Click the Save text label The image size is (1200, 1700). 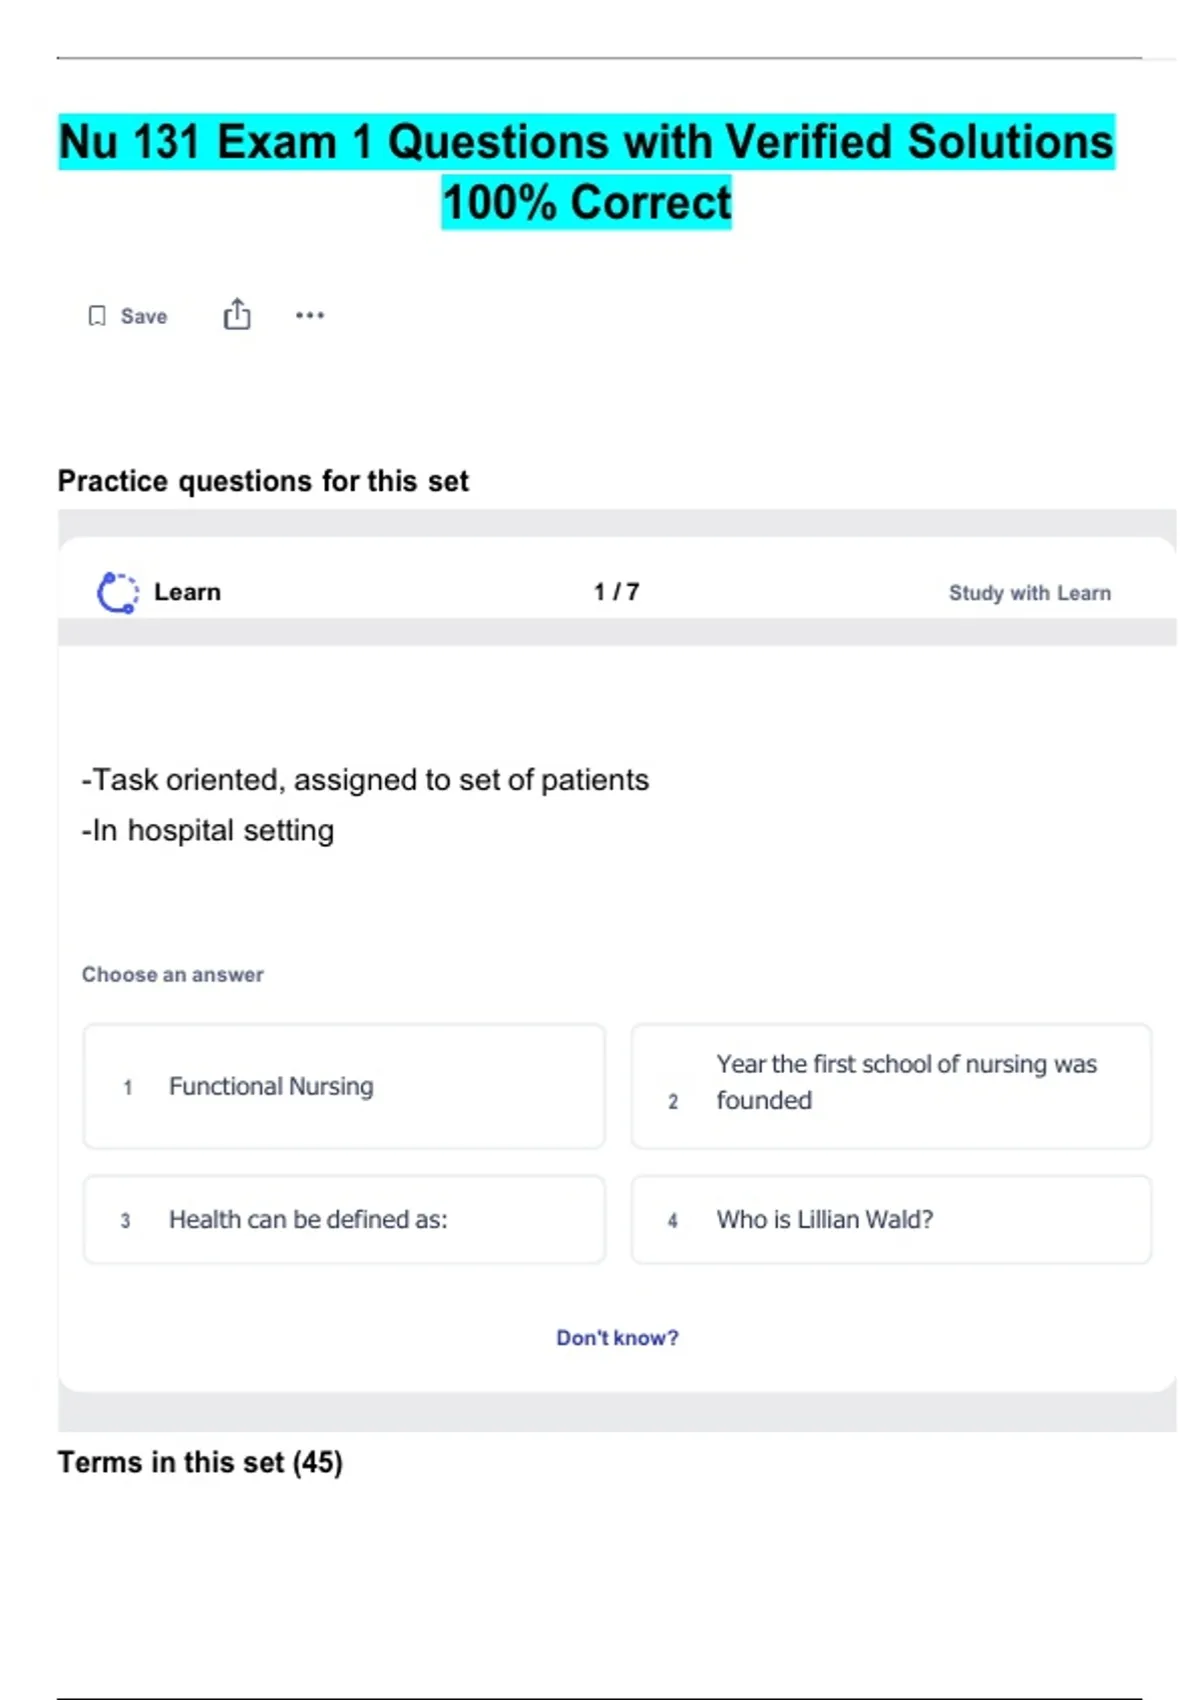[x=144, y=316]
